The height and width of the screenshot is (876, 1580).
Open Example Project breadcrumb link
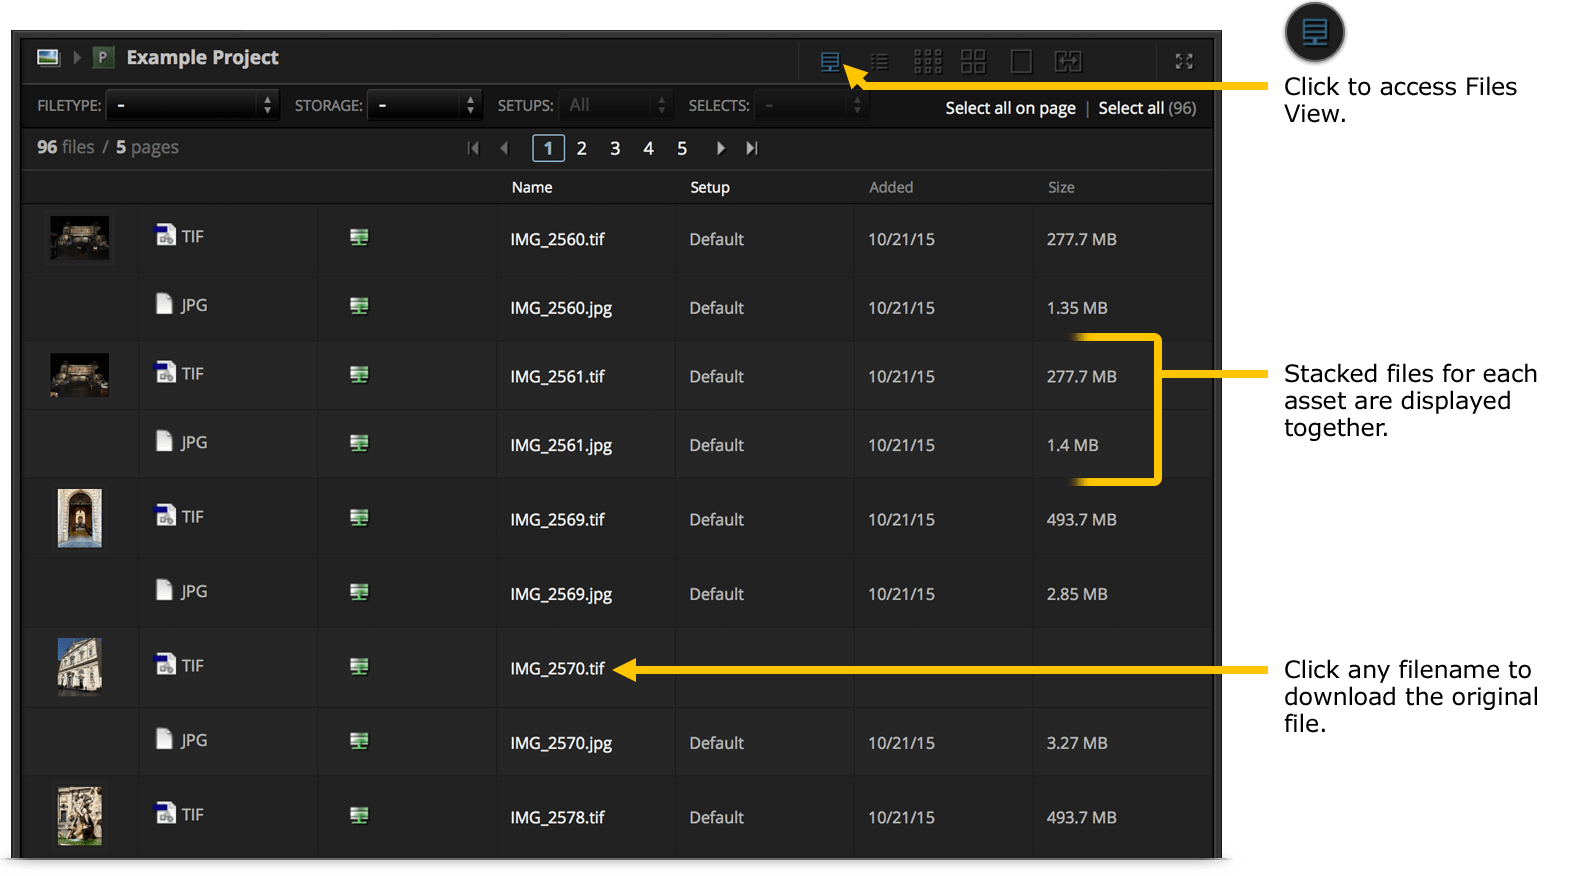(202, 57)
